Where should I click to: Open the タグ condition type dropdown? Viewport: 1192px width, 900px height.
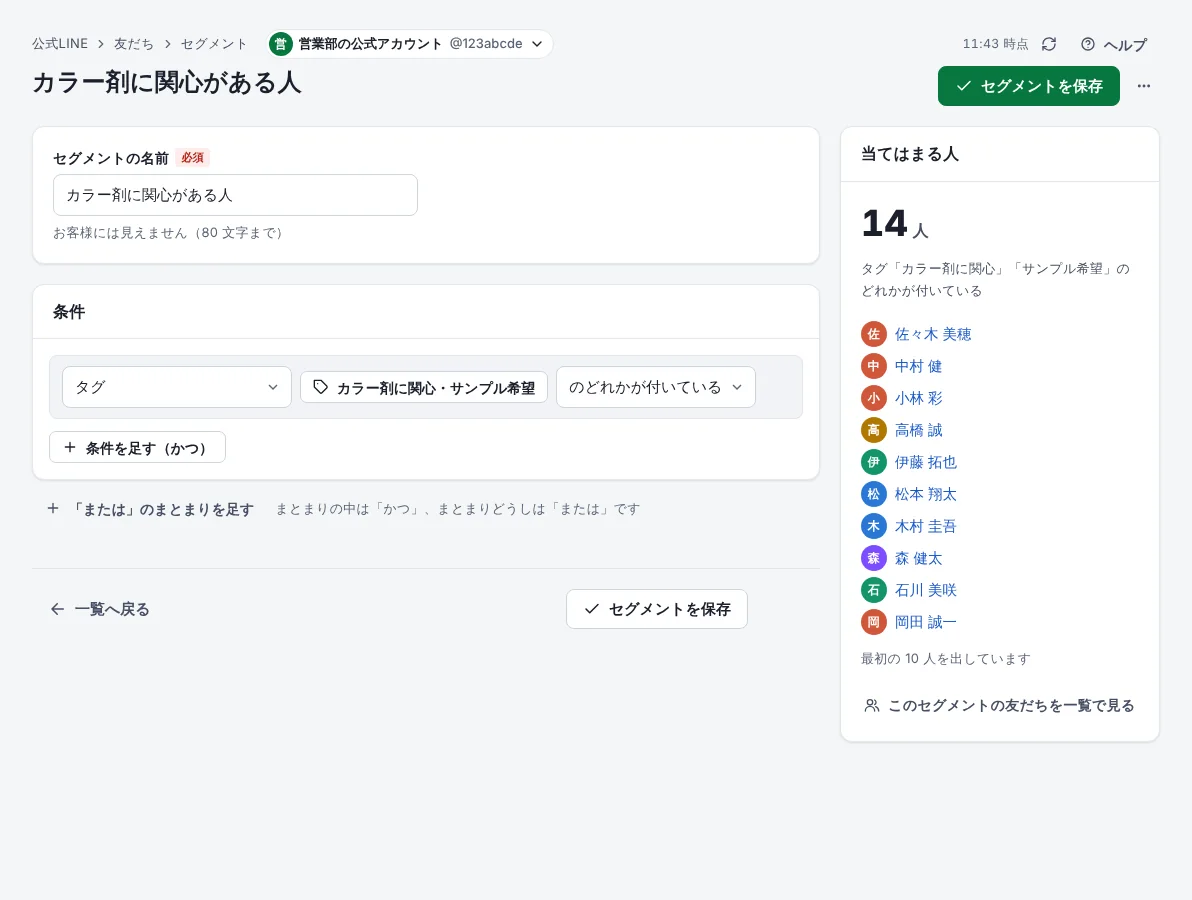tap(177, 387)
